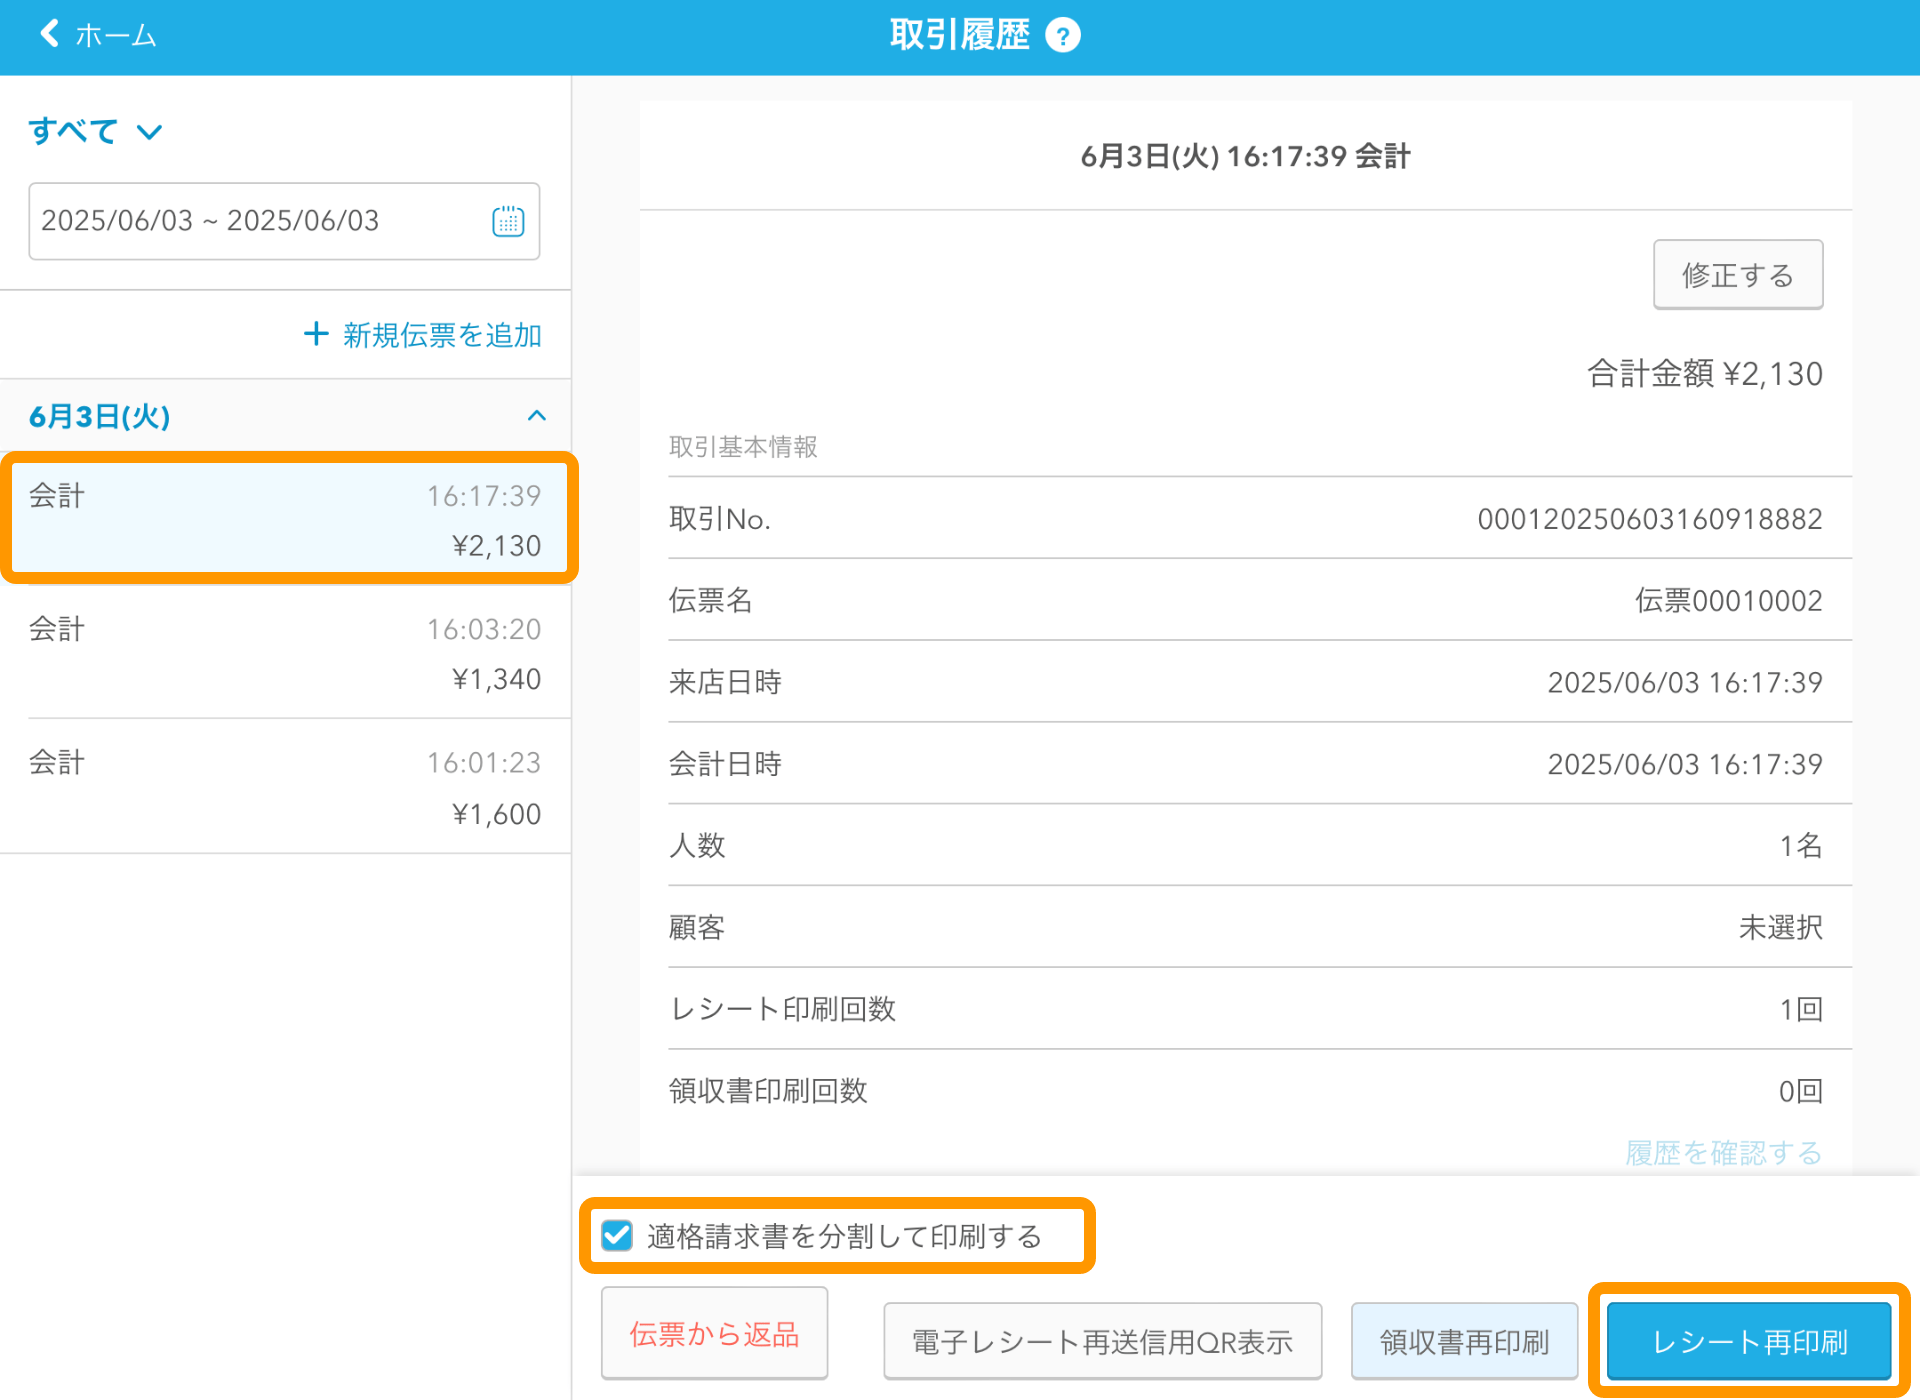Select the 16:17:39 ¥2,130 transaction
The height and width of the screenshot is (1400, 1920).
(x=288, y=519)
